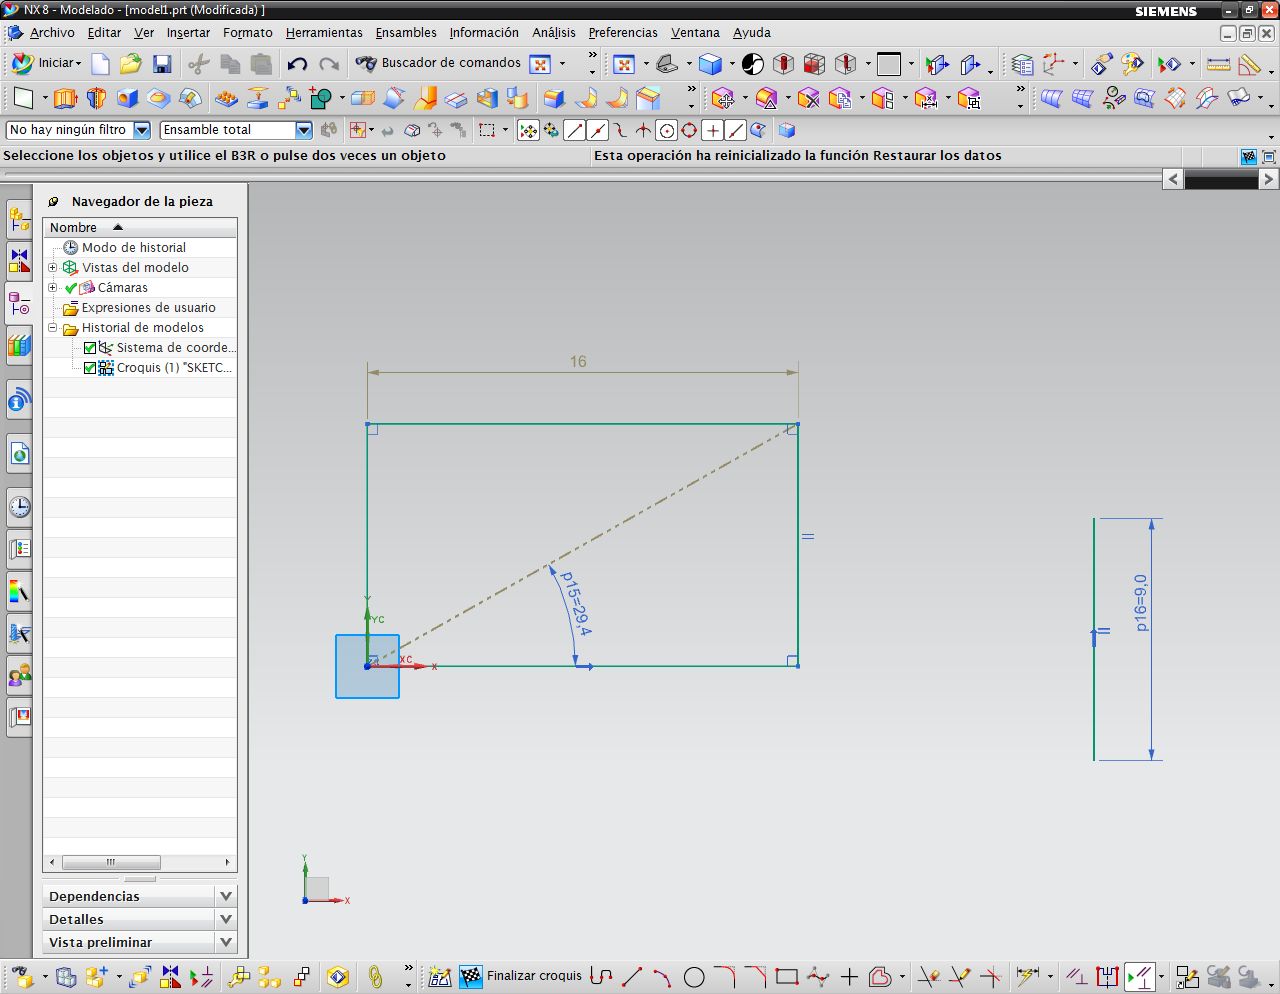Pick the Pattern feature icon
The height and width of the screenshot is (994, 1280).
click(227, 98)
